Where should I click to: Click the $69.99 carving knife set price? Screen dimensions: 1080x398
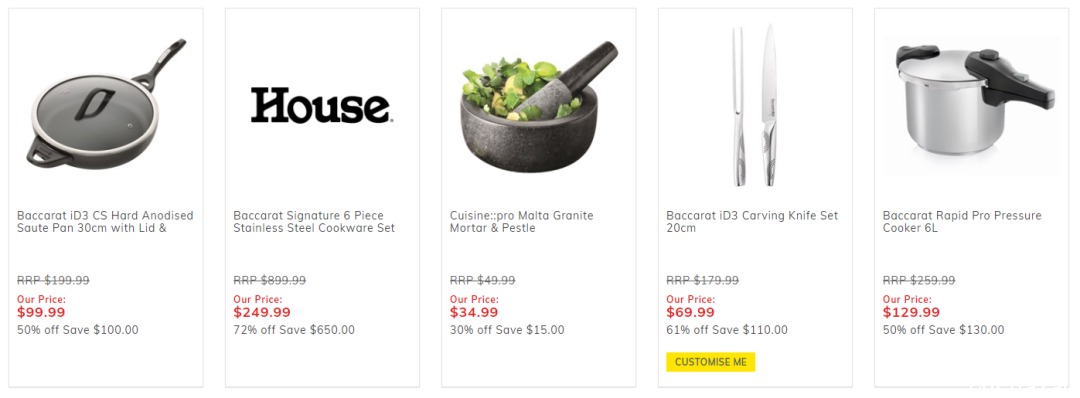coord(690,313)
